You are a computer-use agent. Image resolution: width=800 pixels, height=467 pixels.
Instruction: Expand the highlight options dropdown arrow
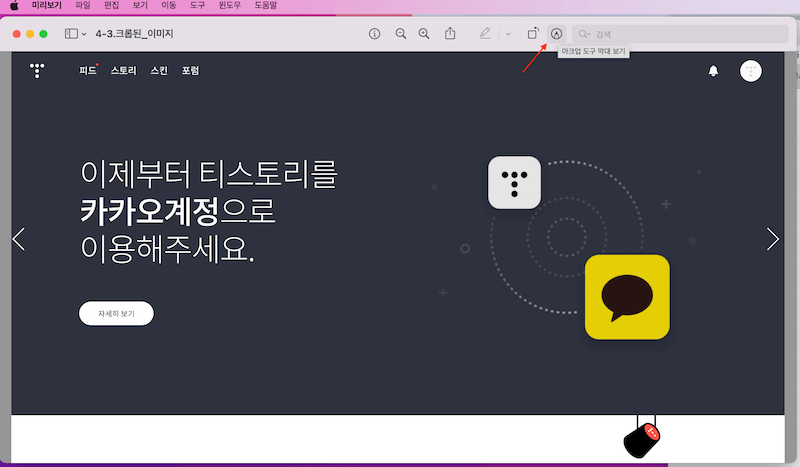508,34
